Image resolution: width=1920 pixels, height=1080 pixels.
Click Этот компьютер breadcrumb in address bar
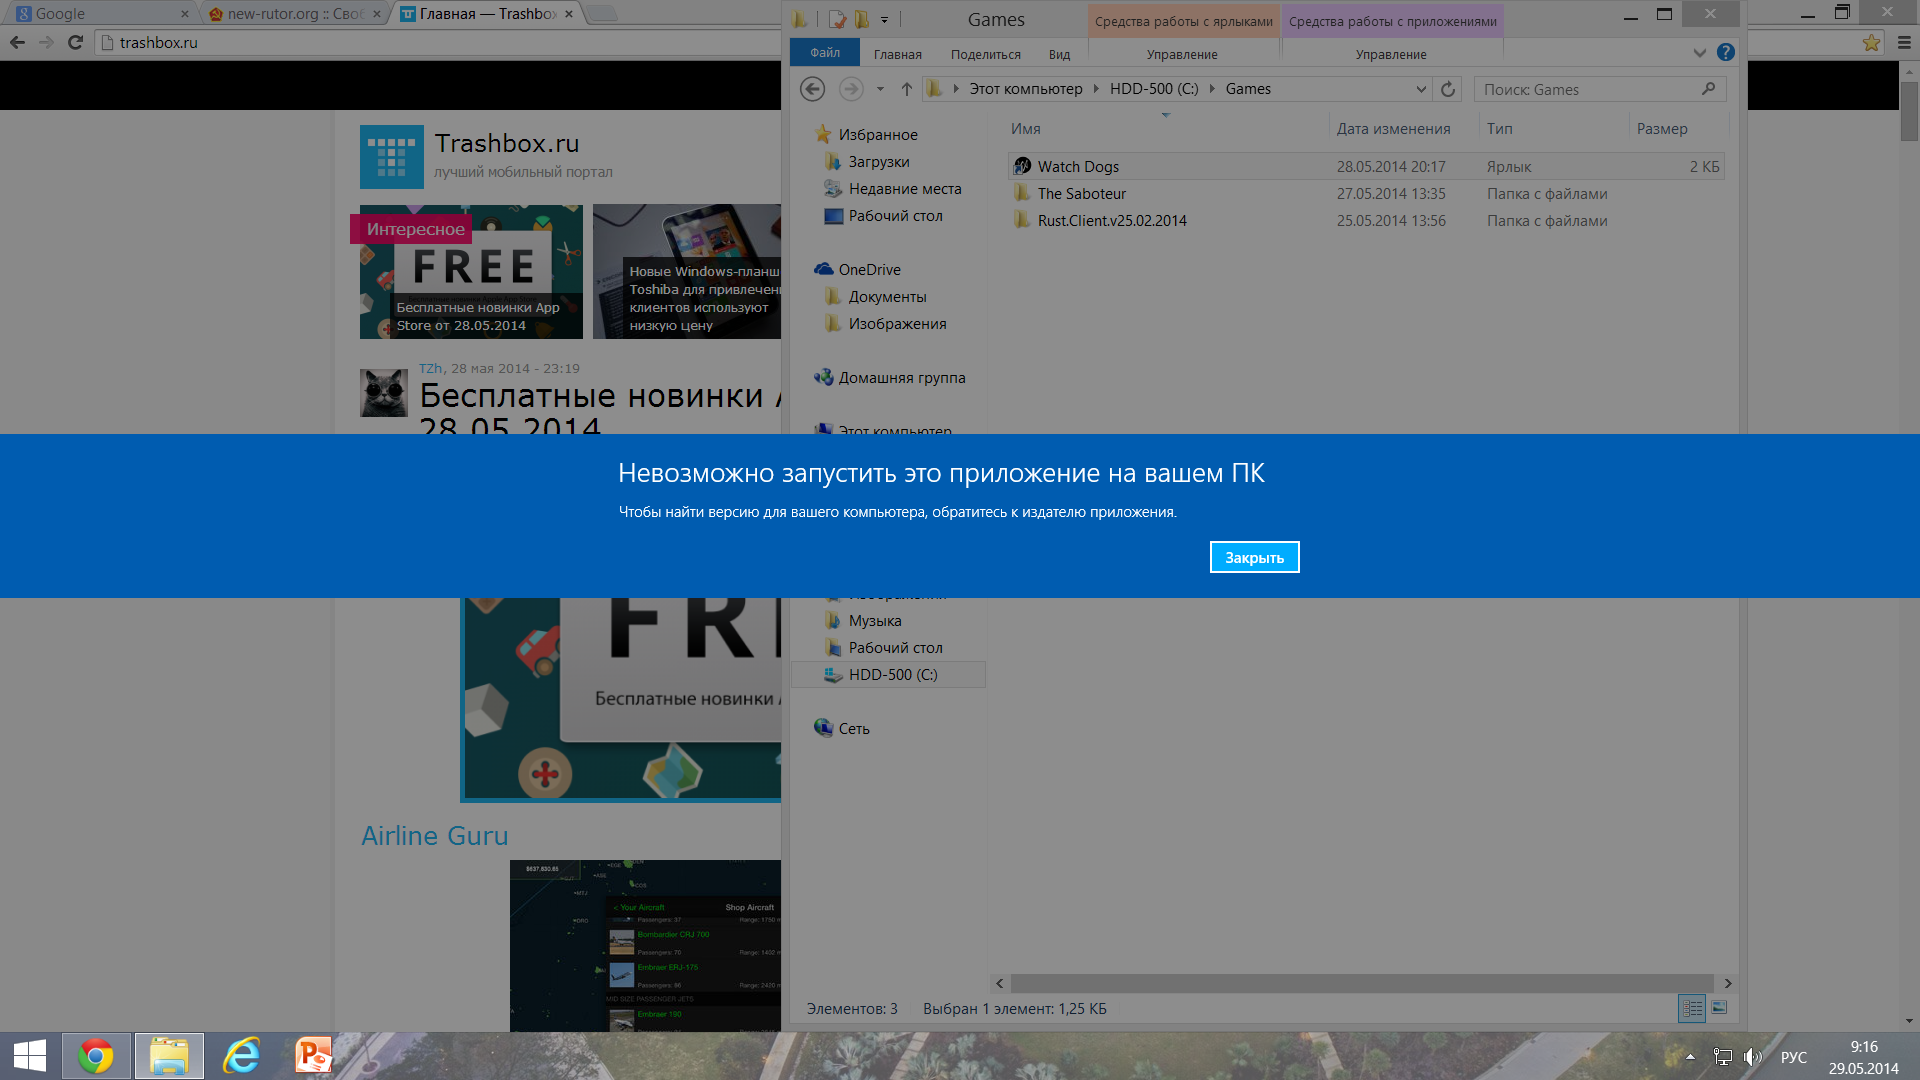tap(1025, 88)
